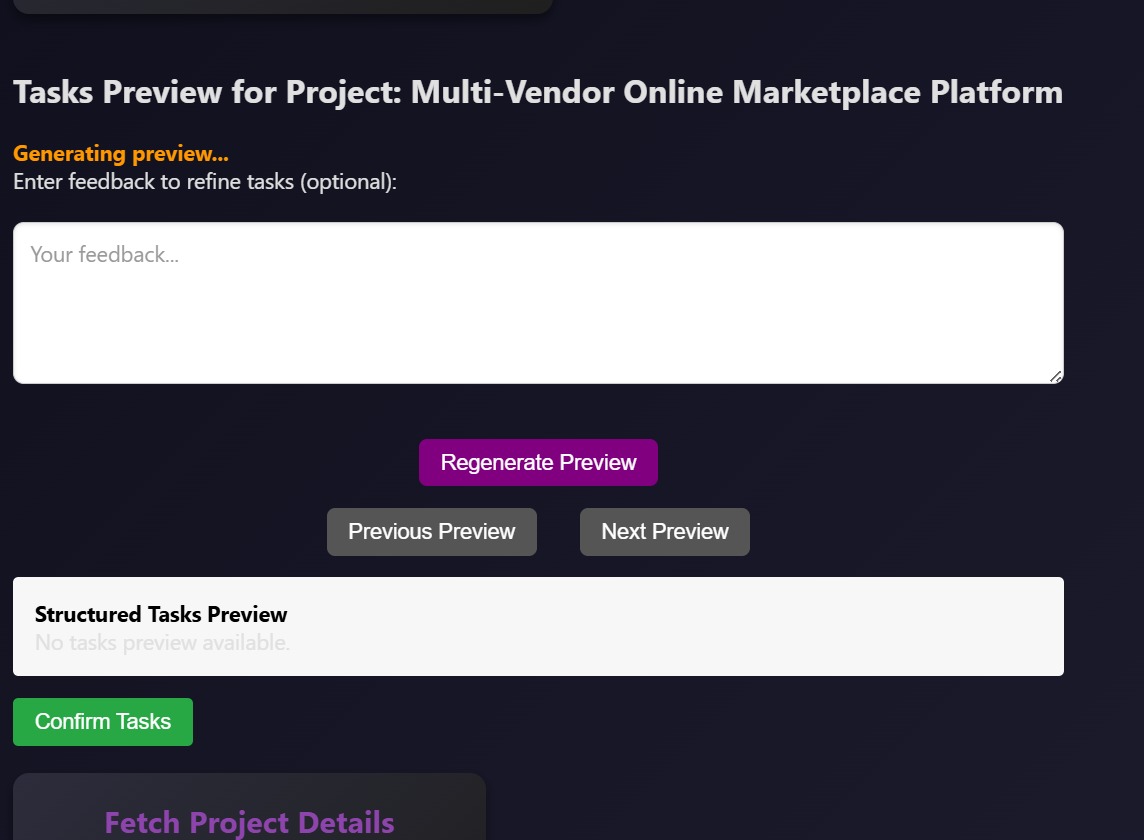Screen dimensions: 1144x840
Task: Click the Structured Tasks Preview heading
Action: 161,614
